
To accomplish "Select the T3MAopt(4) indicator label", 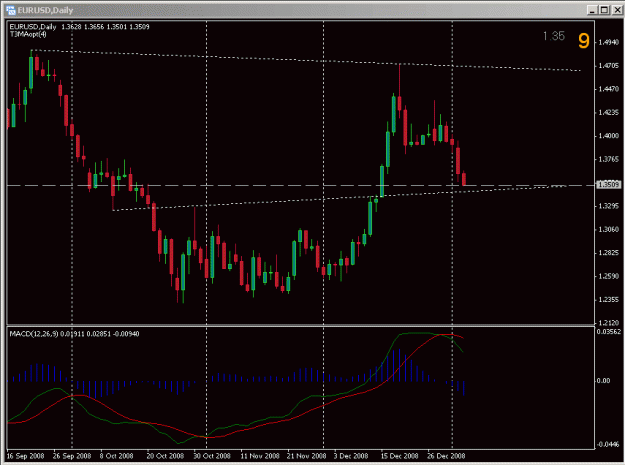I will click(28, 34).
